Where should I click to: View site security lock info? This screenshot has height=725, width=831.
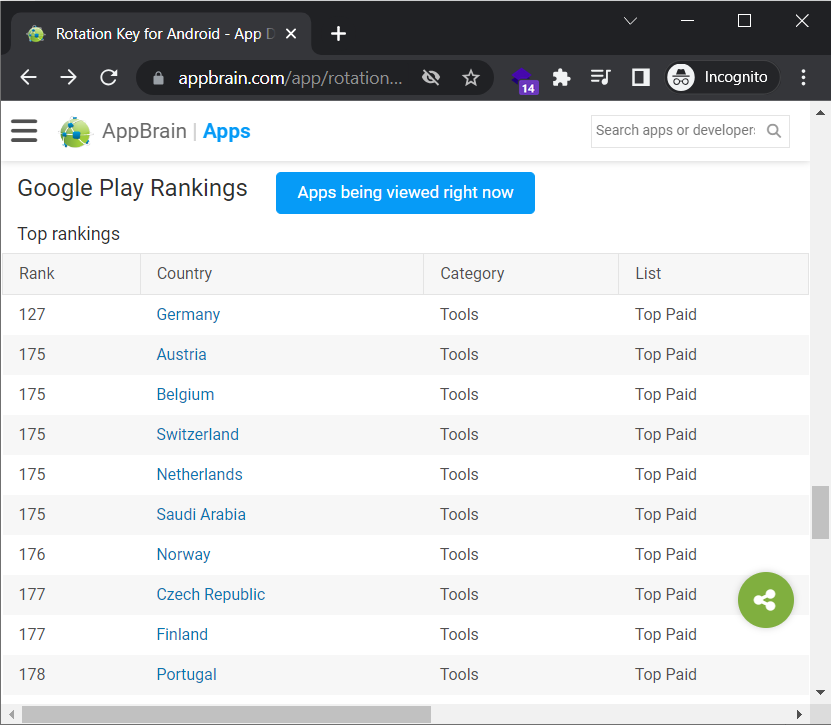pos(158,78)
